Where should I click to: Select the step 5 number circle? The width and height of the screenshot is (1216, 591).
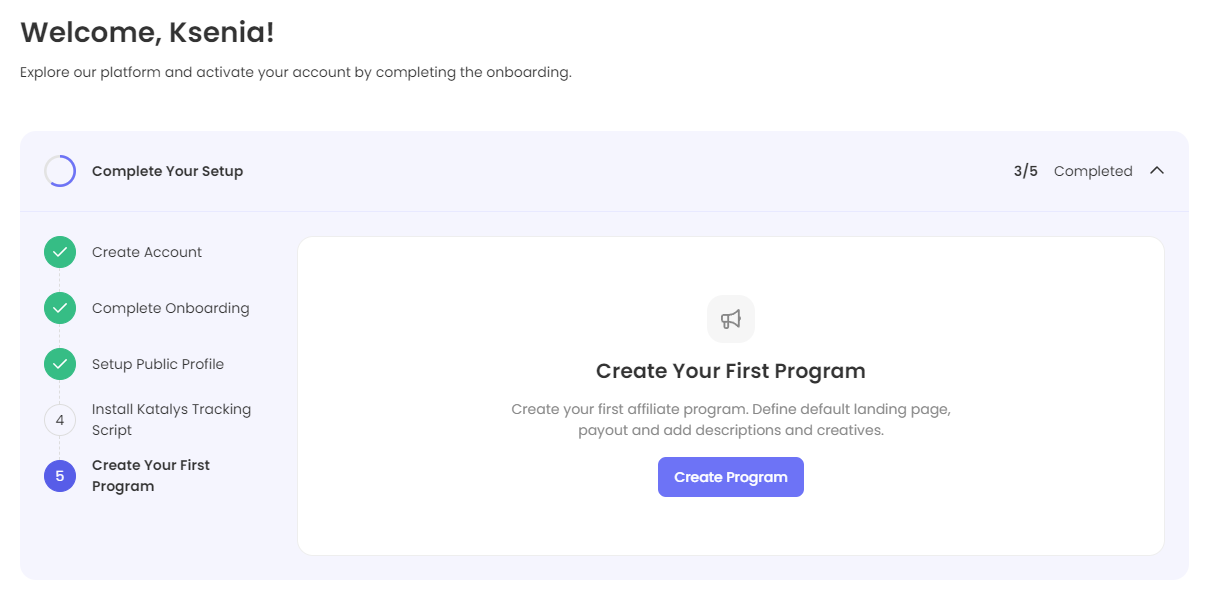click(60, 476)
